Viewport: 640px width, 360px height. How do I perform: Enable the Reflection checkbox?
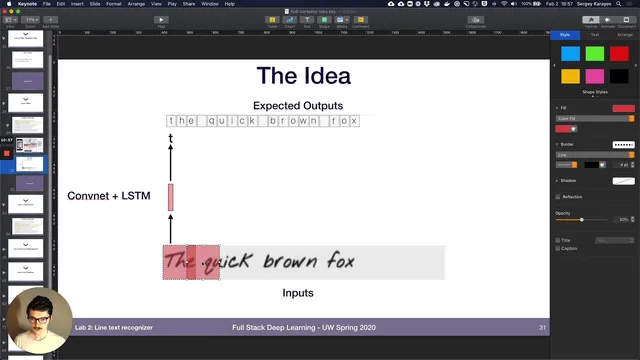coord(558,197)
